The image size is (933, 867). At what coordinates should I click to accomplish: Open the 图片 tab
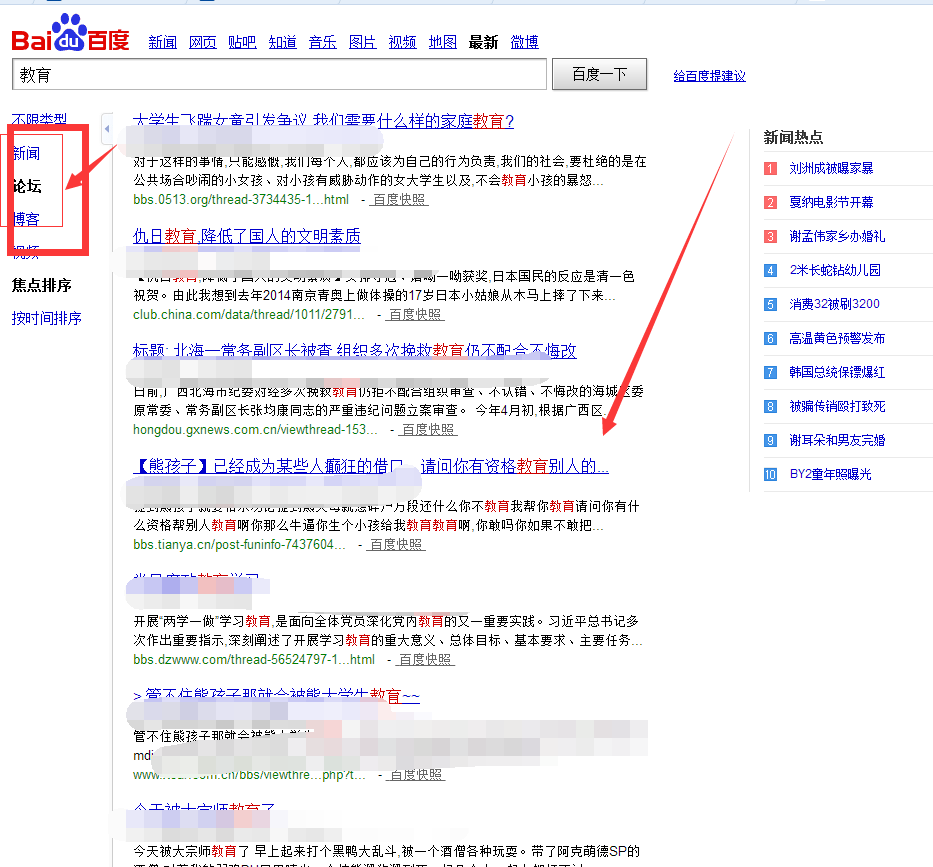click(362, 42)
